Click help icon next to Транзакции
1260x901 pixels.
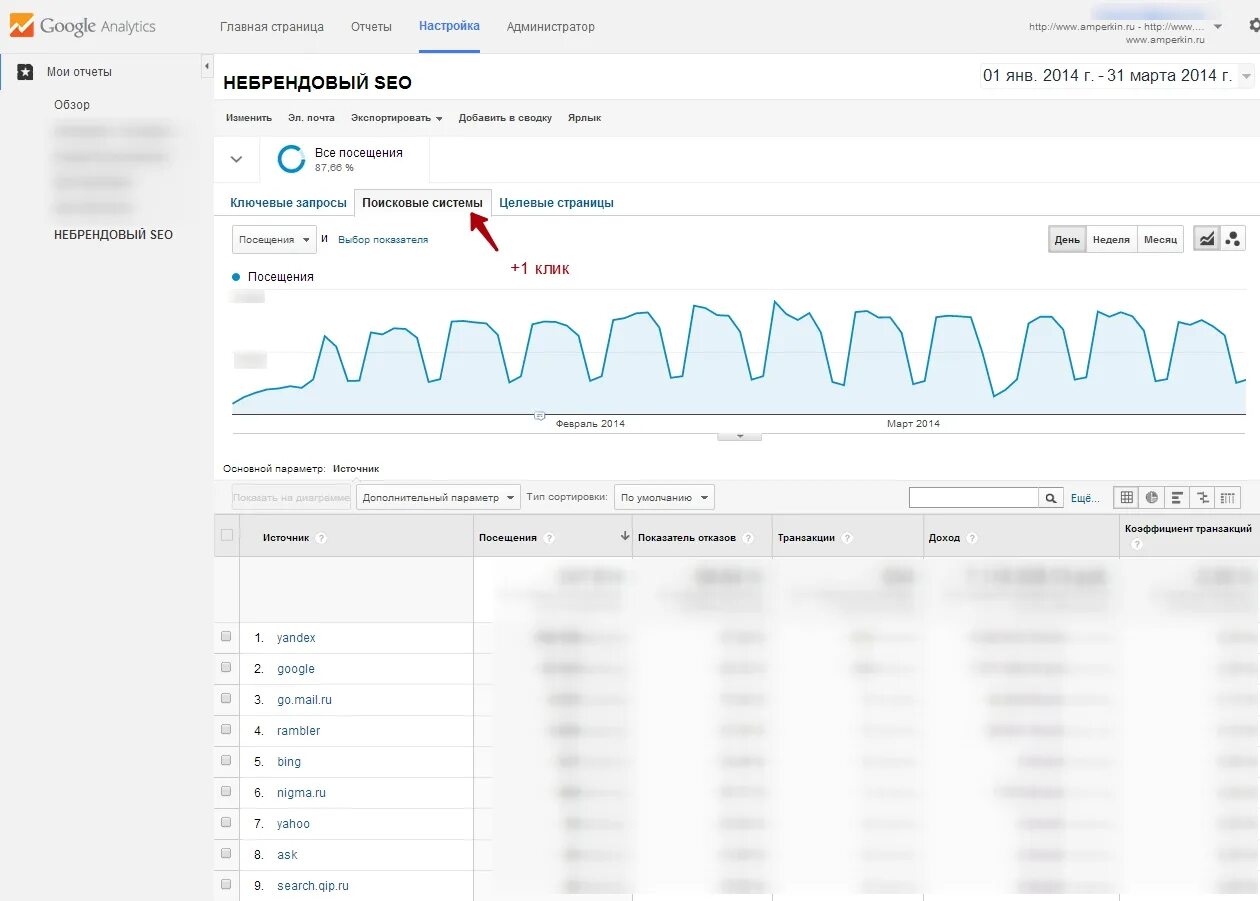[x=847, y=538]
